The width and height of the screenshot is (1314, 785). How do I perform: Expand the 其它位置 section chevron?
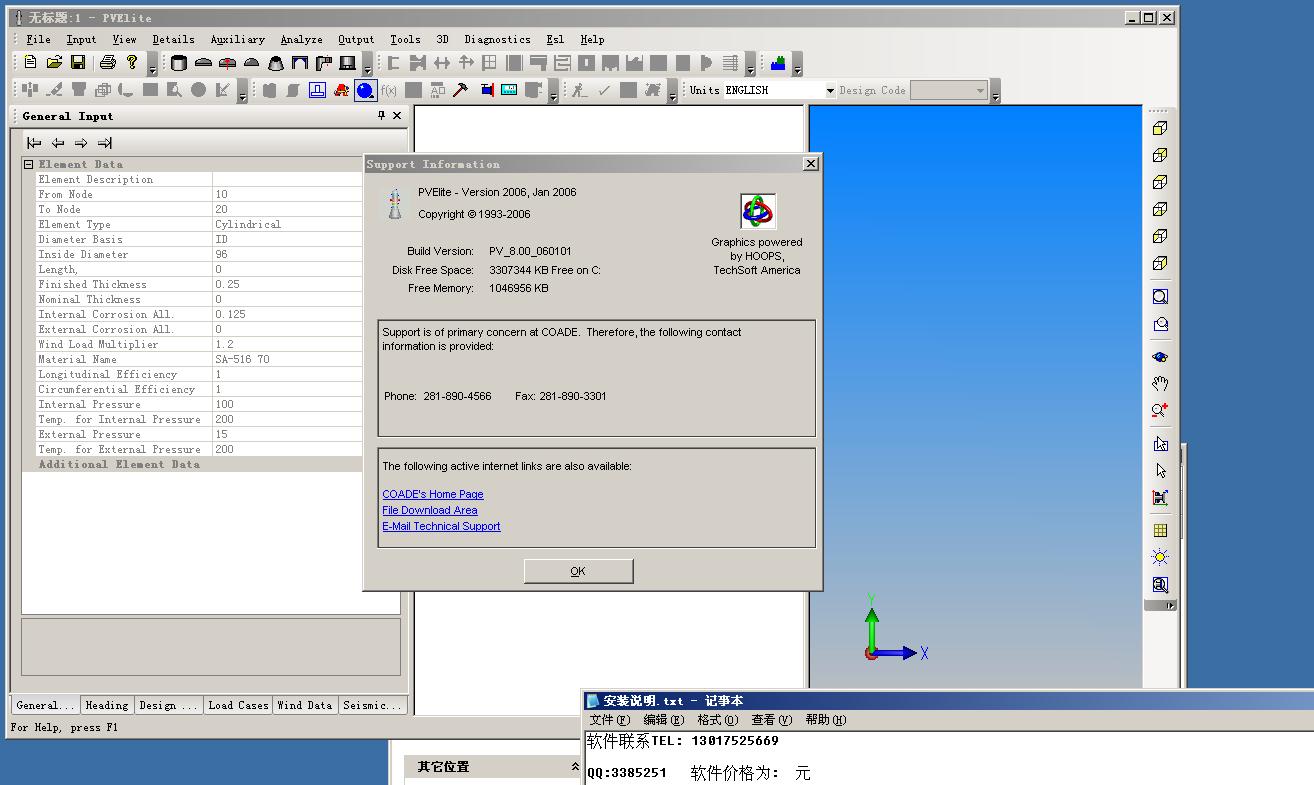point(575,767)
